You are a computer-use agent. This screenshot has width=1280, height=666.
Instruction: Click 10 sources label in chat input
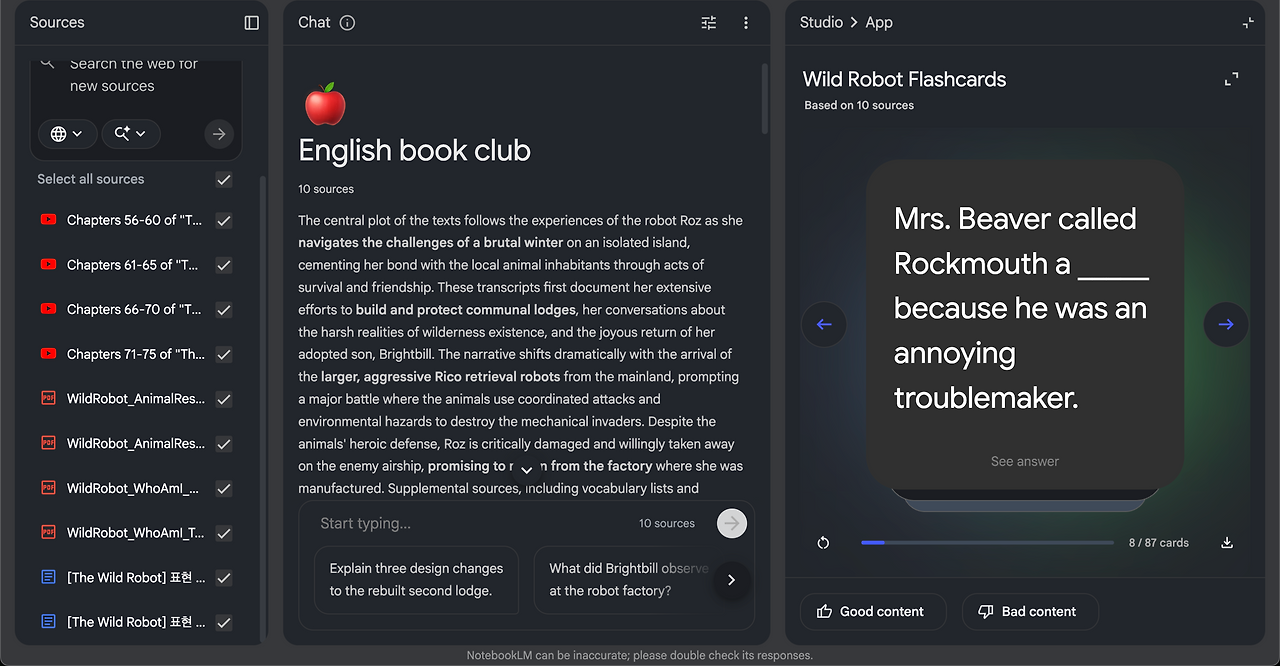667,523
